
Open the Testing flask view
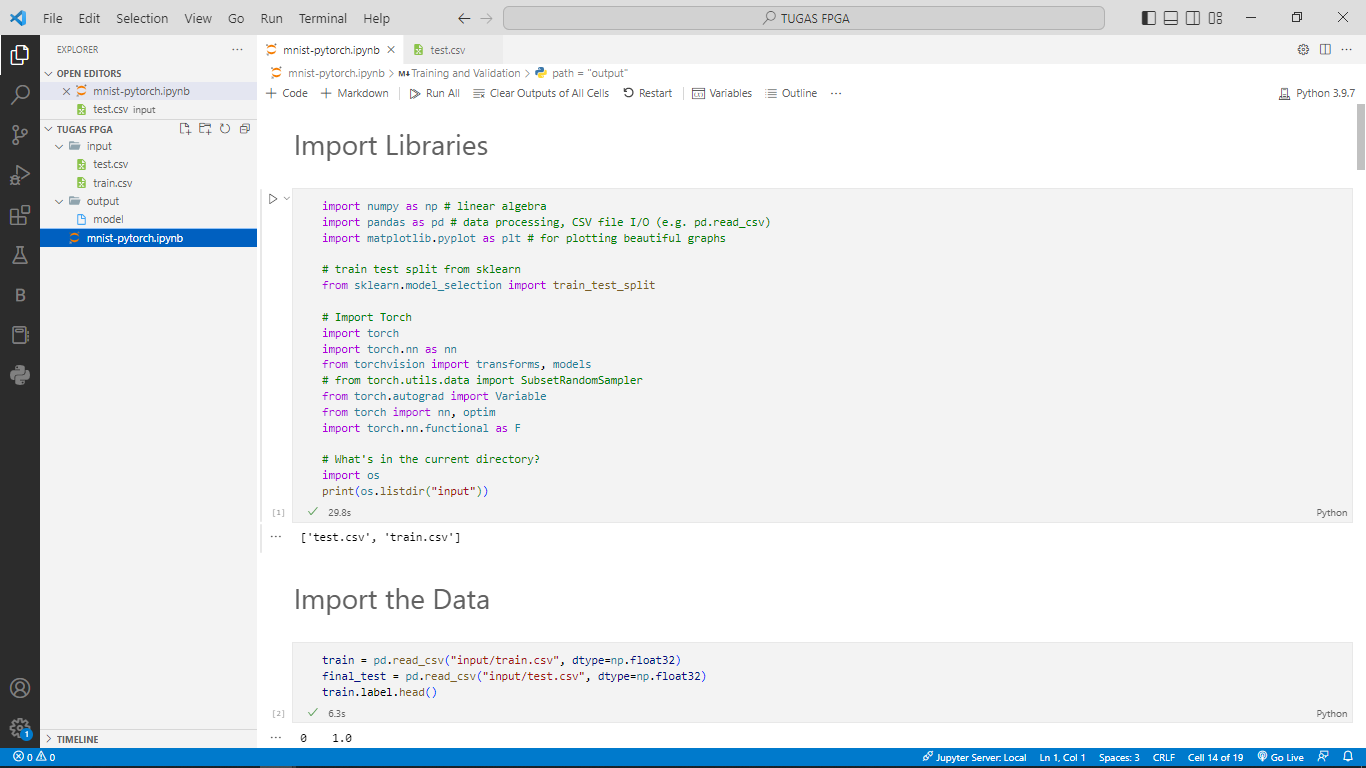19,255
